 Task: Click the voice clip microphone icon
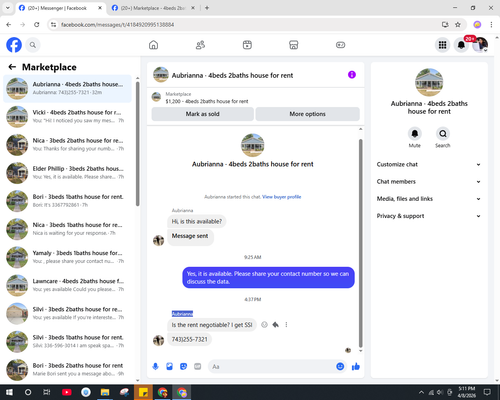click(155, 367)
